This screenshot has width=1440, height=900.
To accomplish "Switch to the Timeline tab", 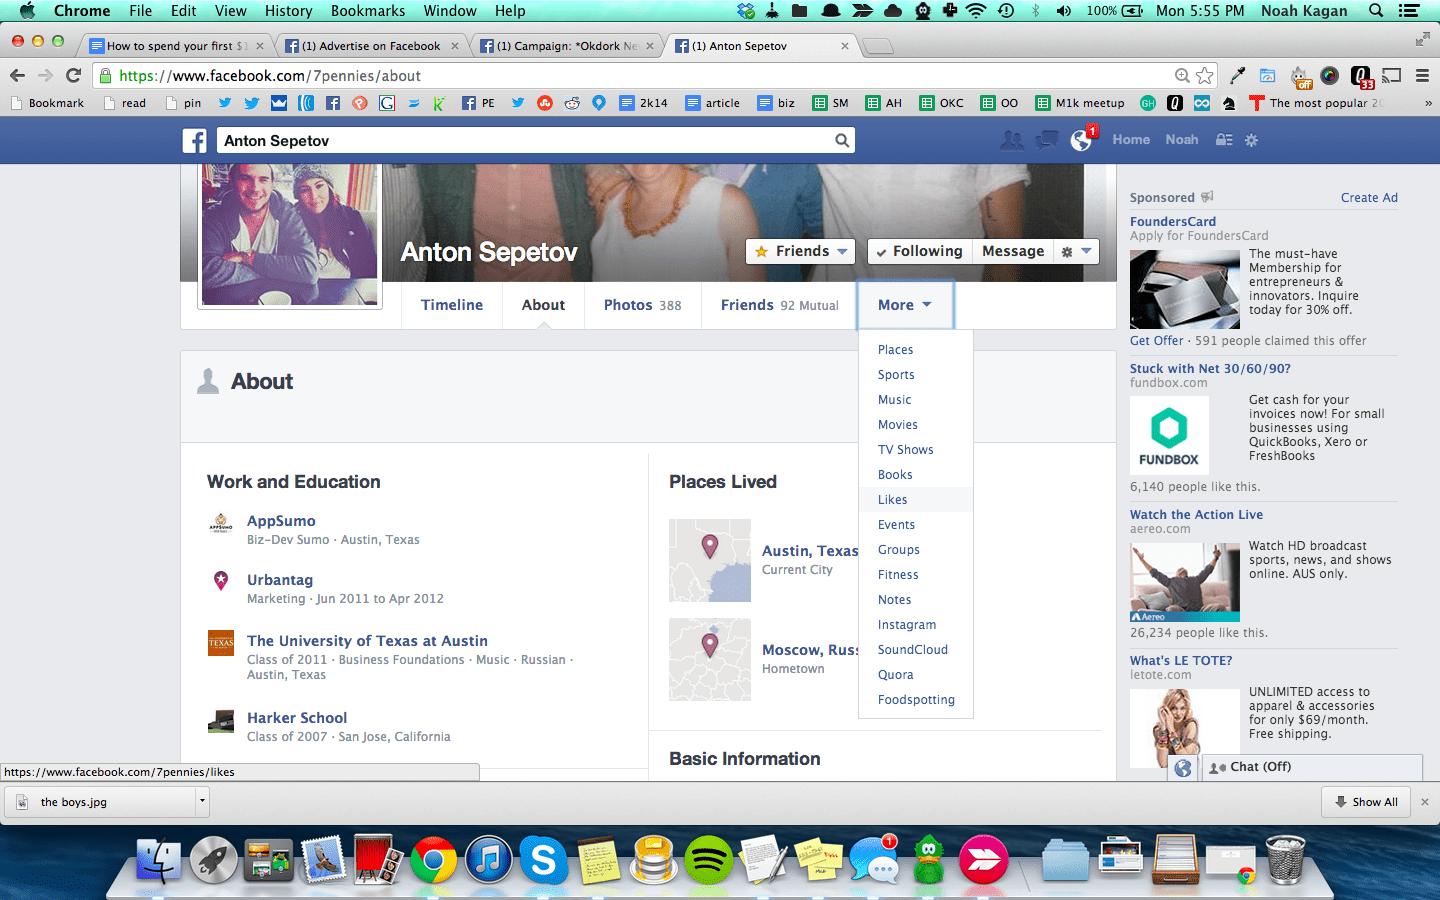I will [x=452, y=305].
